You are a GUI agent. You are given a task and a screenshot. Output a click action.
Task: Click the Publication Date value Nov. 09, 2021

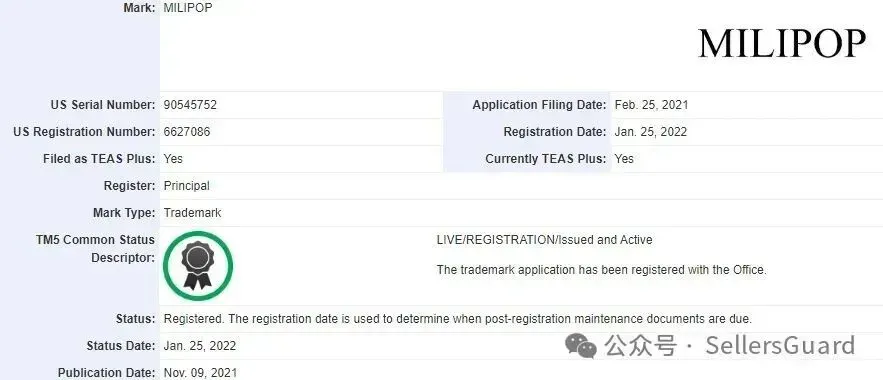(200, 373)
